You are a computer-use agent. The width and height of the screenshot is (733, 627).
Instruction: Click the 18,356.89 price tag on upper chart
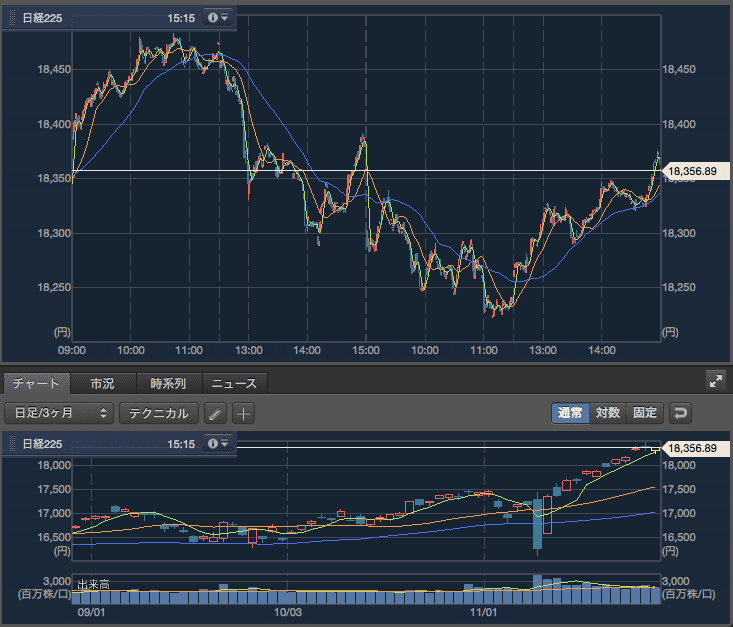[696, 171]
